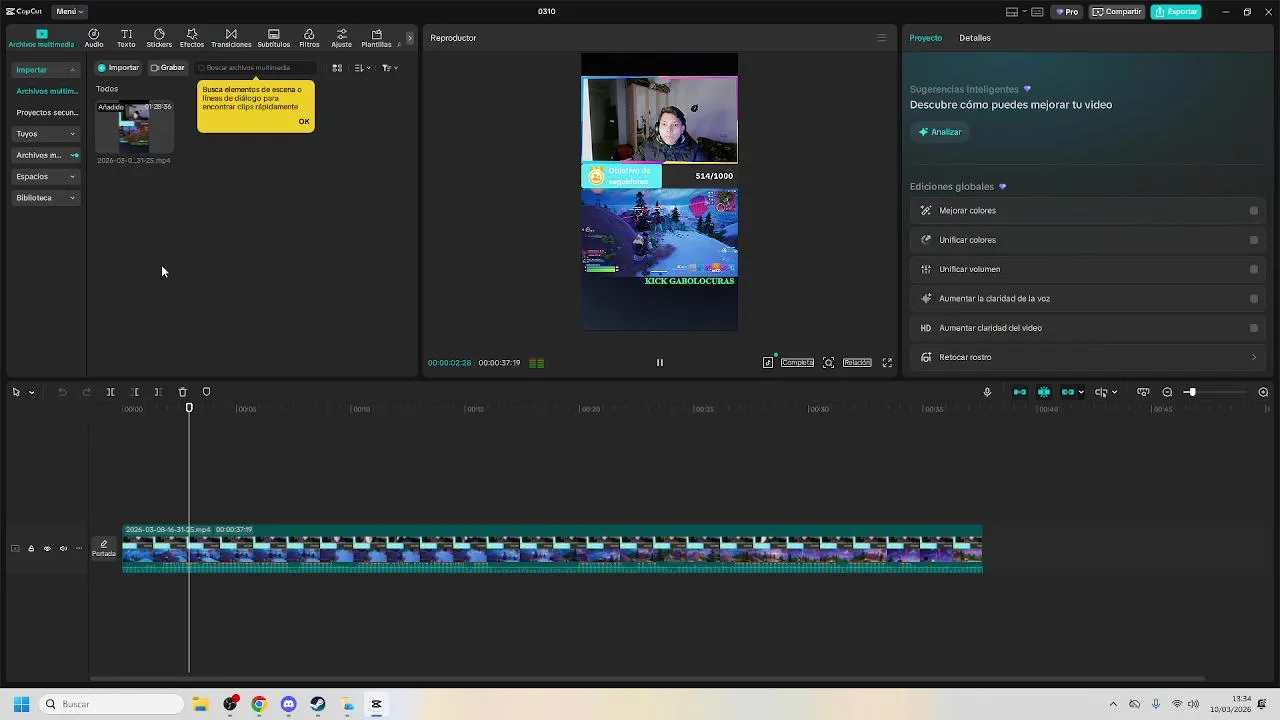Toggle Unificar volumen option

click(x=1254, y=269)
